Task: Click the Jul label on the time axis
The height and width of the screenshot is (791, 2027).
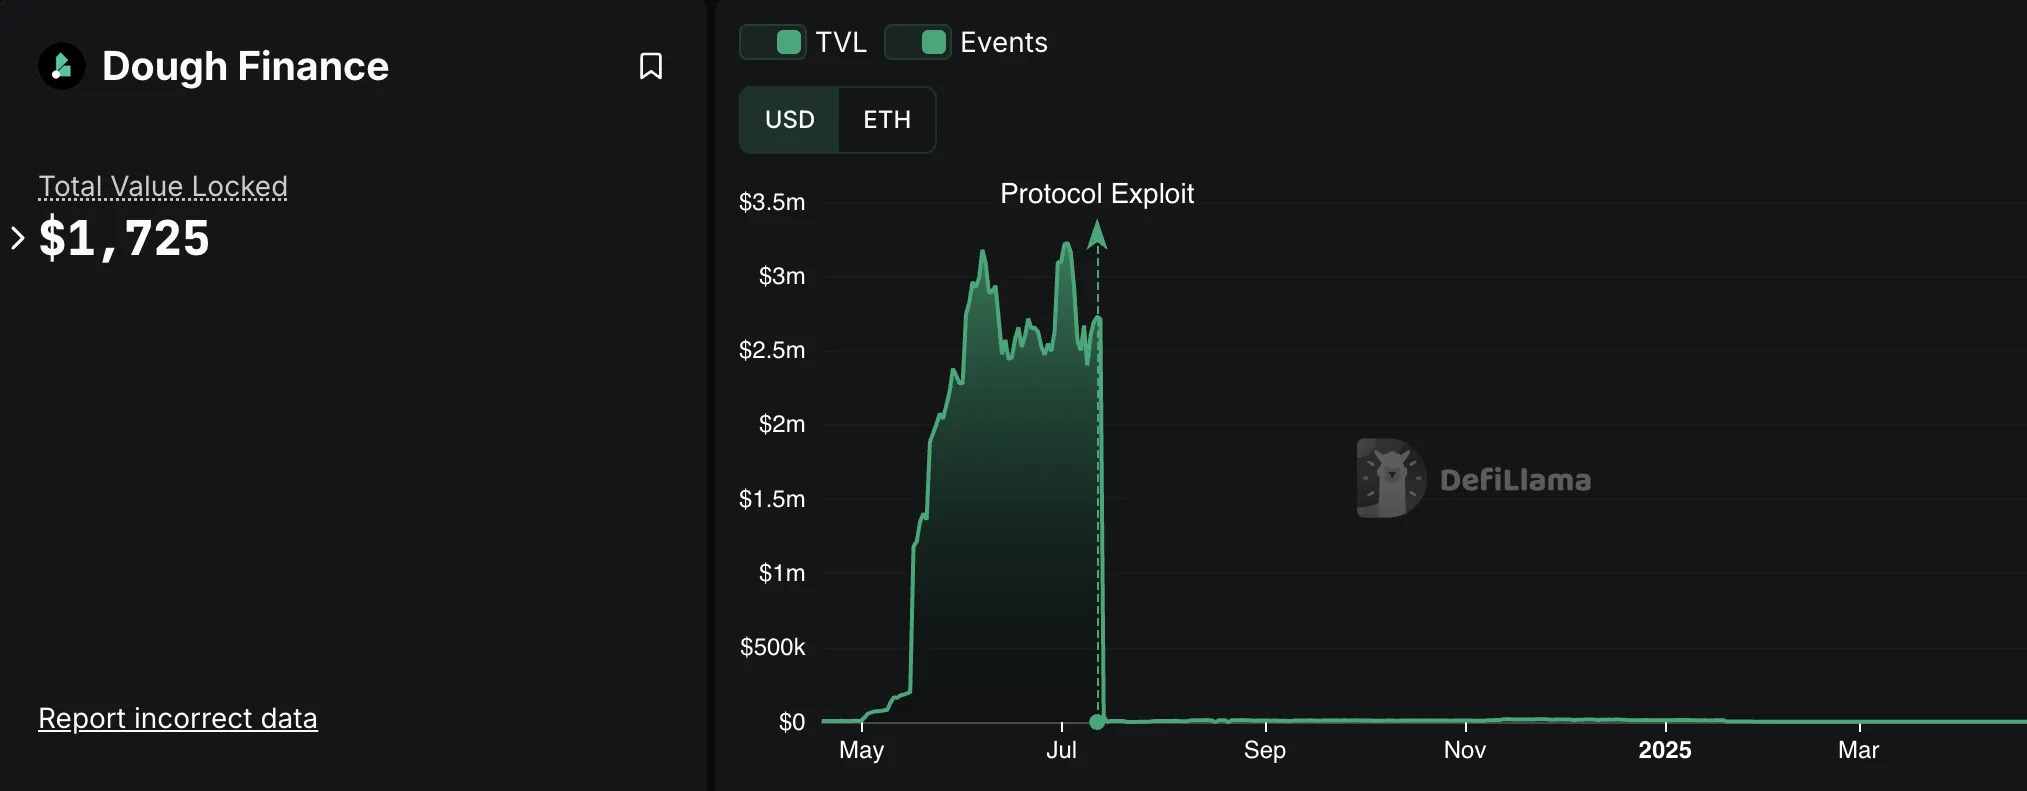Action: (x=1061, y=750)
